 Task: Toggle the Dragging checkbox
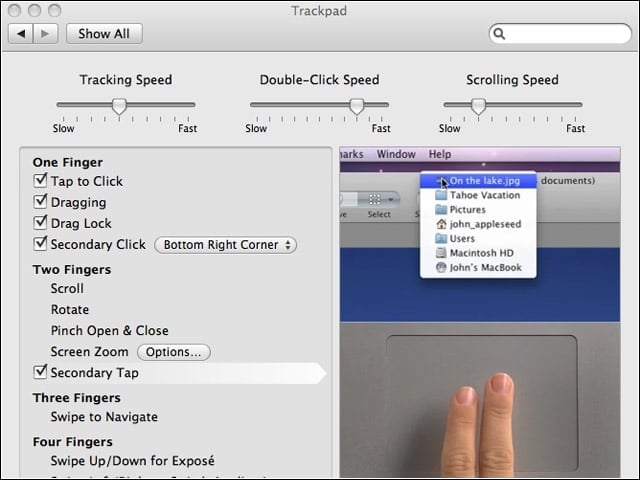coord(40,201)
